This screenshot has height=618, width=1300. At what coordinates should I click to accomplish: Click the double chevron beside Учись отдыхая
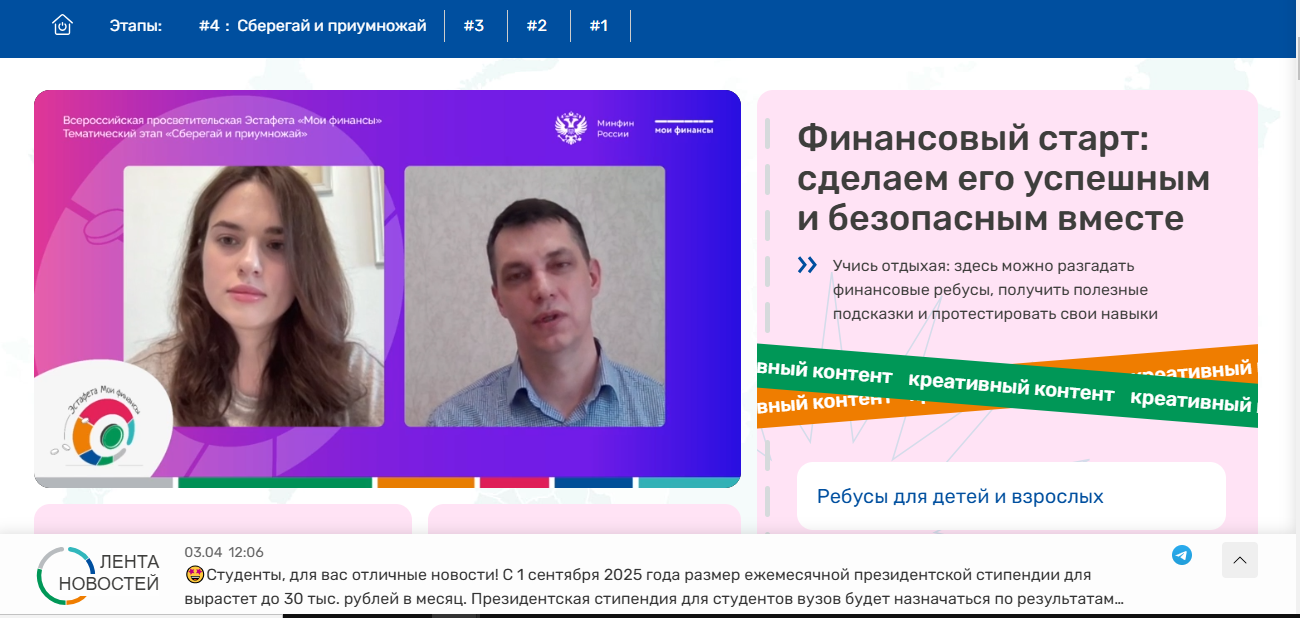pyautogui.click(x=807, y=266)
